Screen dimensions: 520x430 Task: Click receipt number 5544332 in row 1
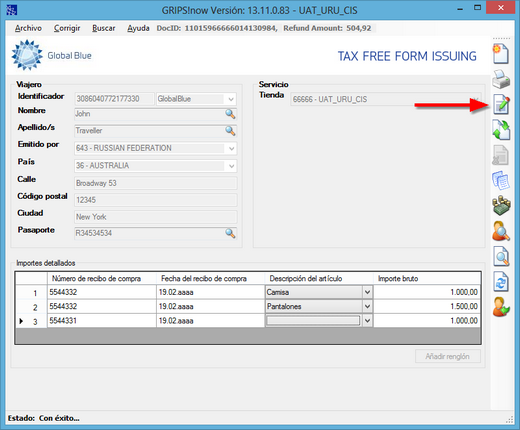click(x=102, y=292)
